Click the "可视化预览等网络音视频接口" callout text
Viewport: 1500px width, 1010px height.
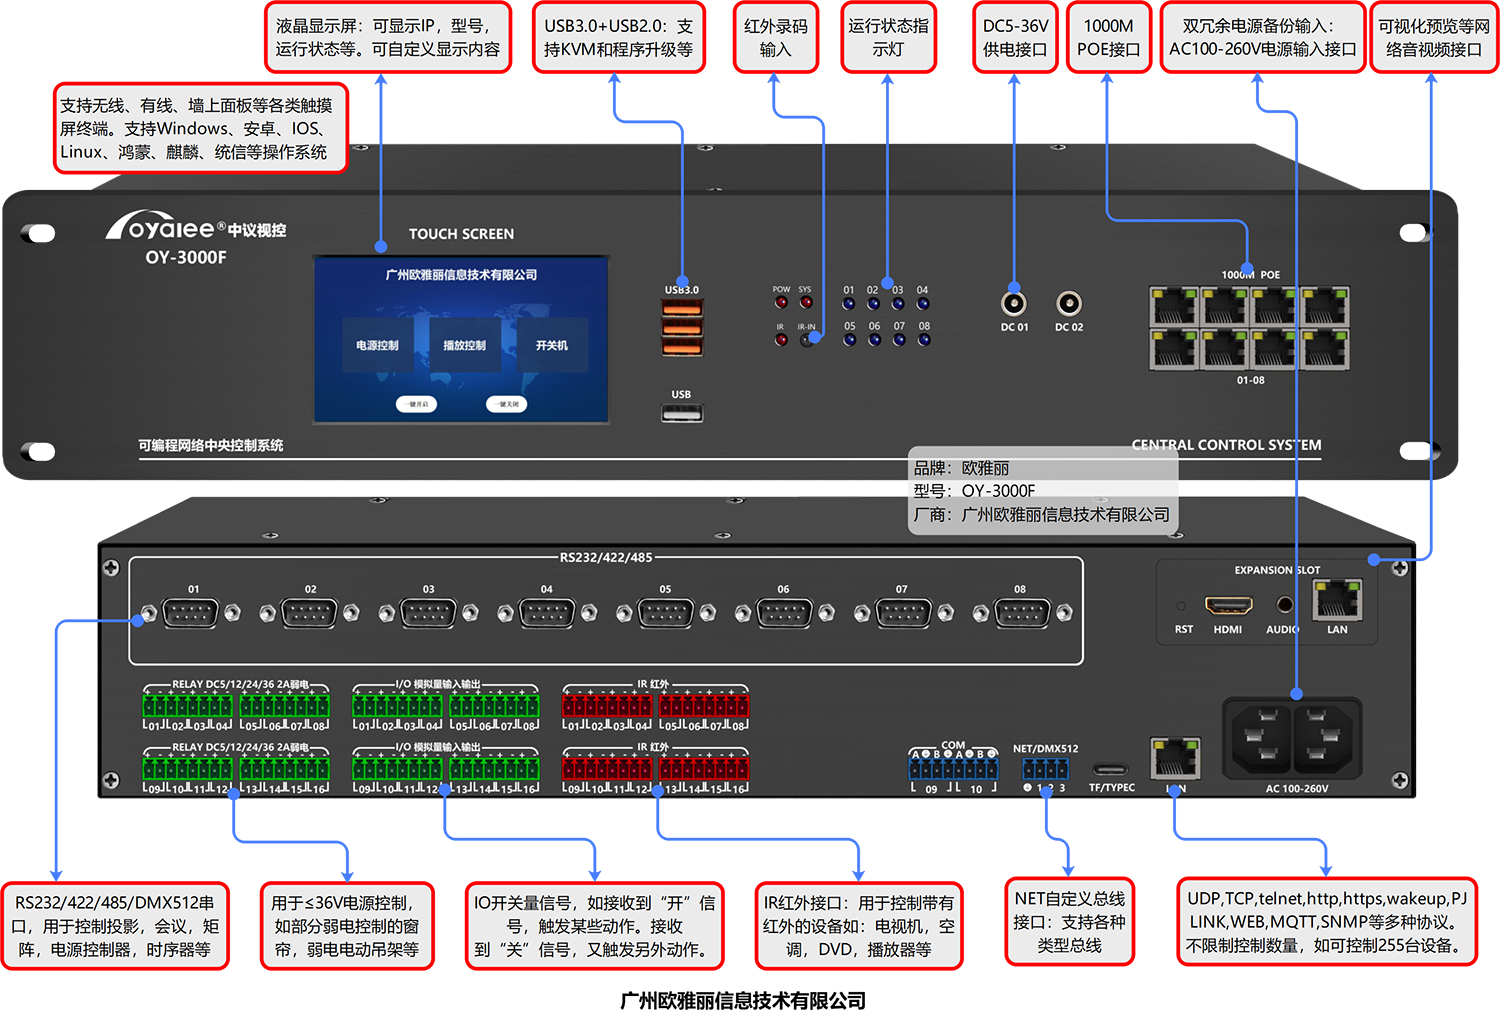point(1434,38)
